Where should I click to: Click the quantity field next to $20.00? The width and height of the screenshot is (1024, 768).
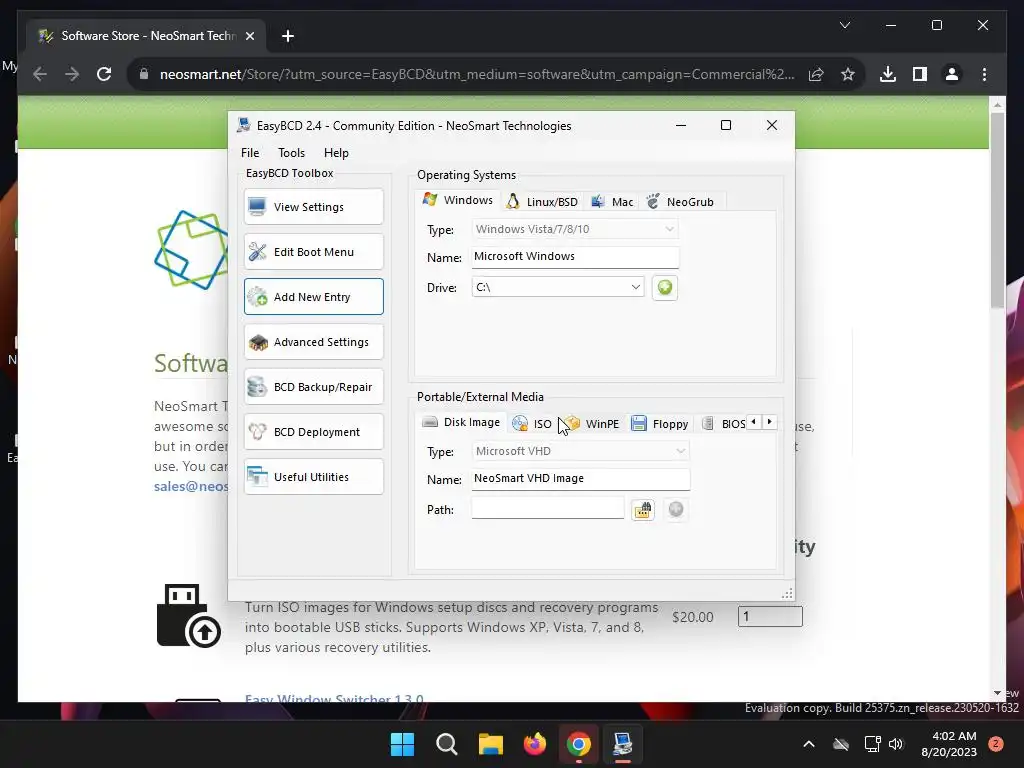pos(770,616)
